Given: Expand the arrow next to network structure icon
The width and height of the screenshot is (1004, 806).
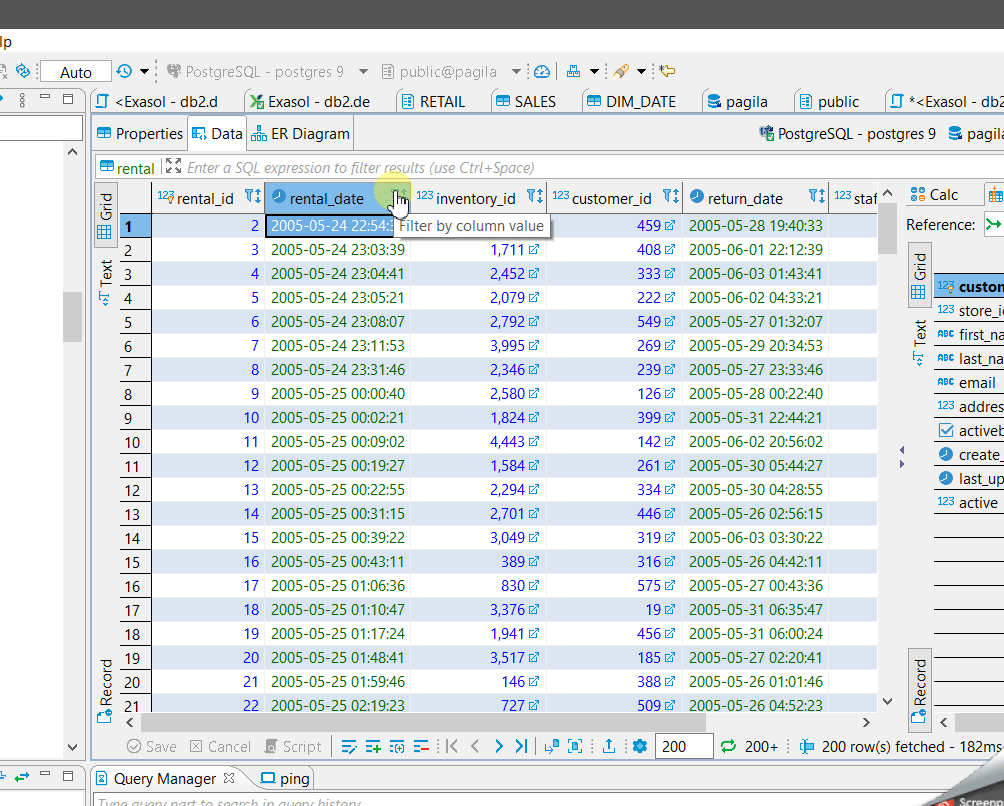Looking at the screenshot, I should pyautogui.click(x=594, y=71).
